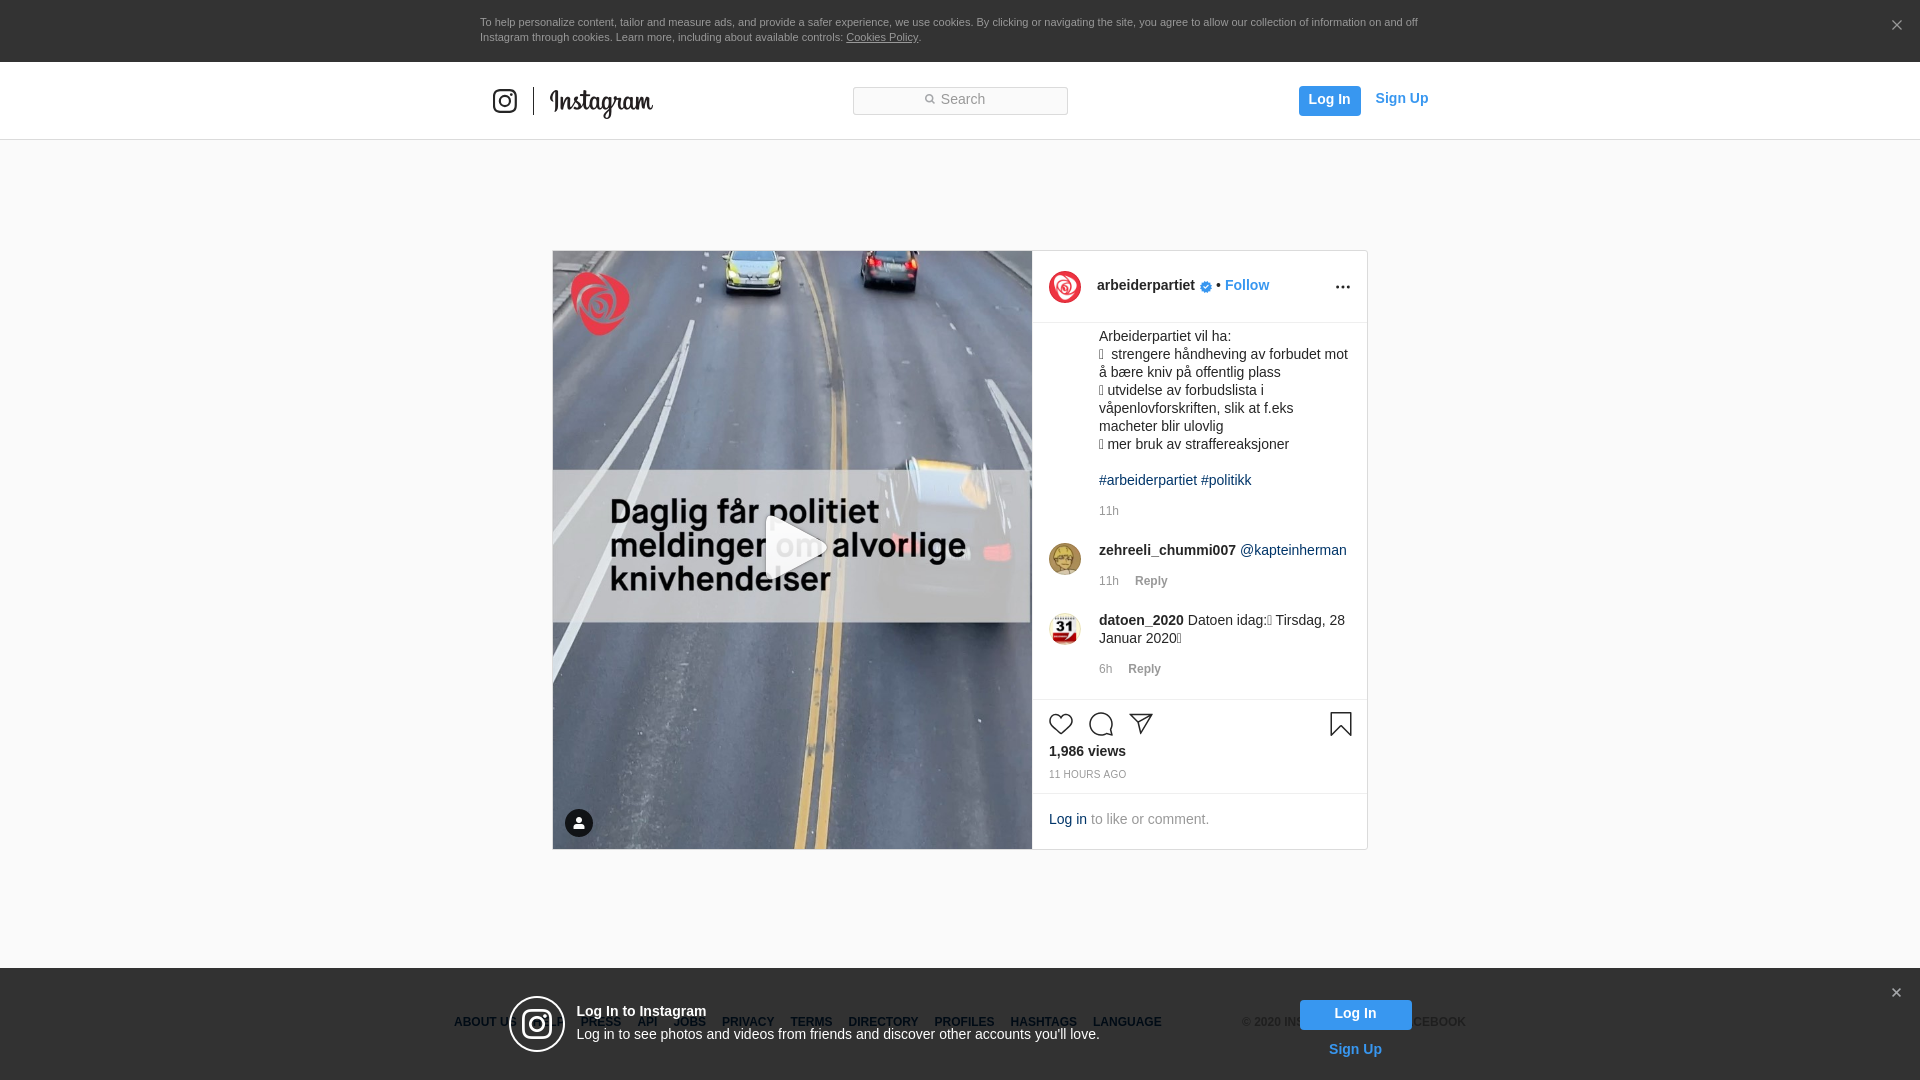1920x1080 pixels.
Task: Click Log In button in bottom banner
Action: pos(1355,1014)
